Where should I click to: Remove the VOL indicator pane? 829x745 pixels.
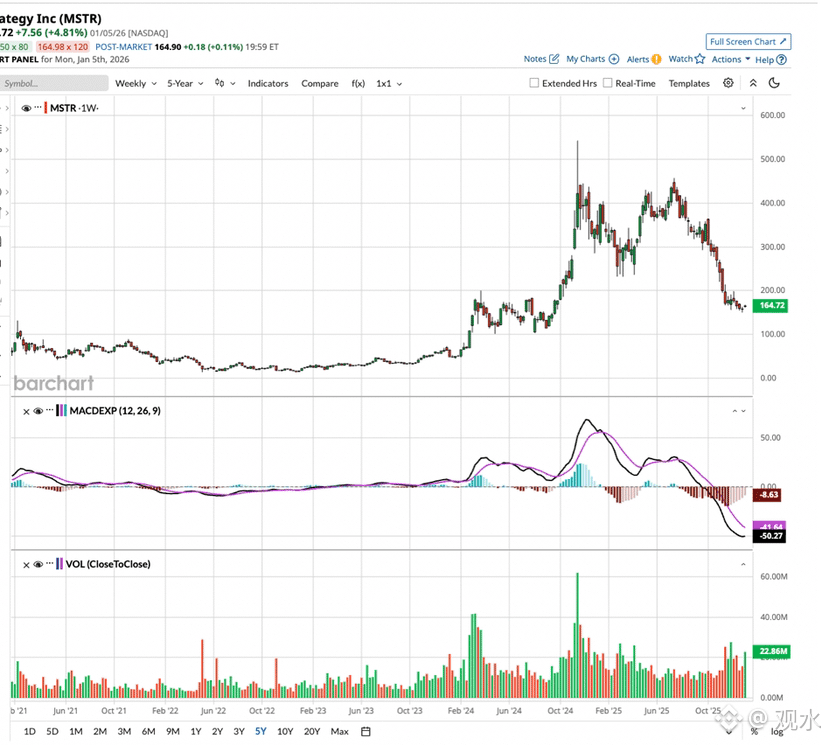tap(26, 565)
